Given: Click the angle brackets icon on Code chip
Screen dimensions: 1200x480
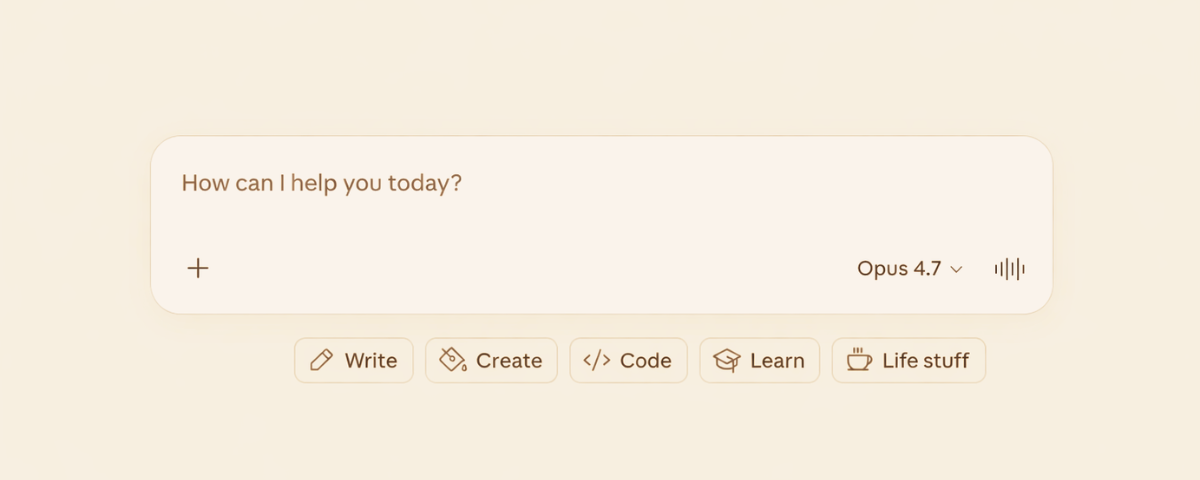Looking at the screenshot, I should point(597,360).
